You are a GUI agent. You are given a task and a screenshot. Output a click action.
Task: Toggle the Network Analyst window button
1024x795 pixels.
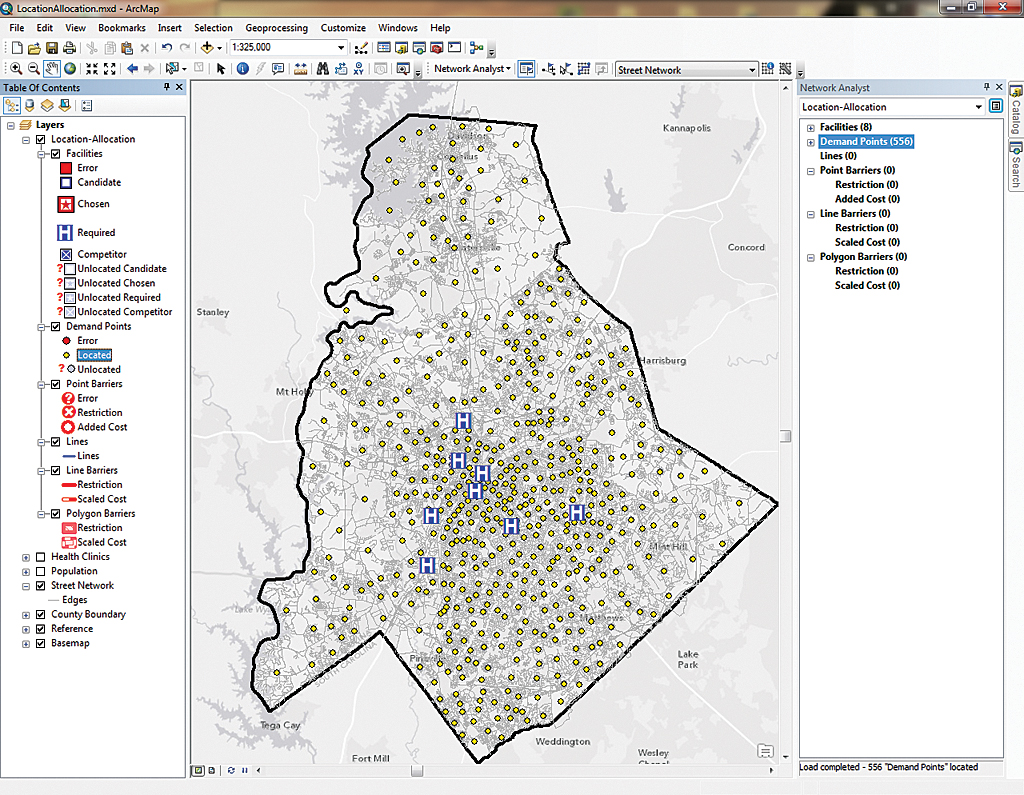[x=526, y=69]
